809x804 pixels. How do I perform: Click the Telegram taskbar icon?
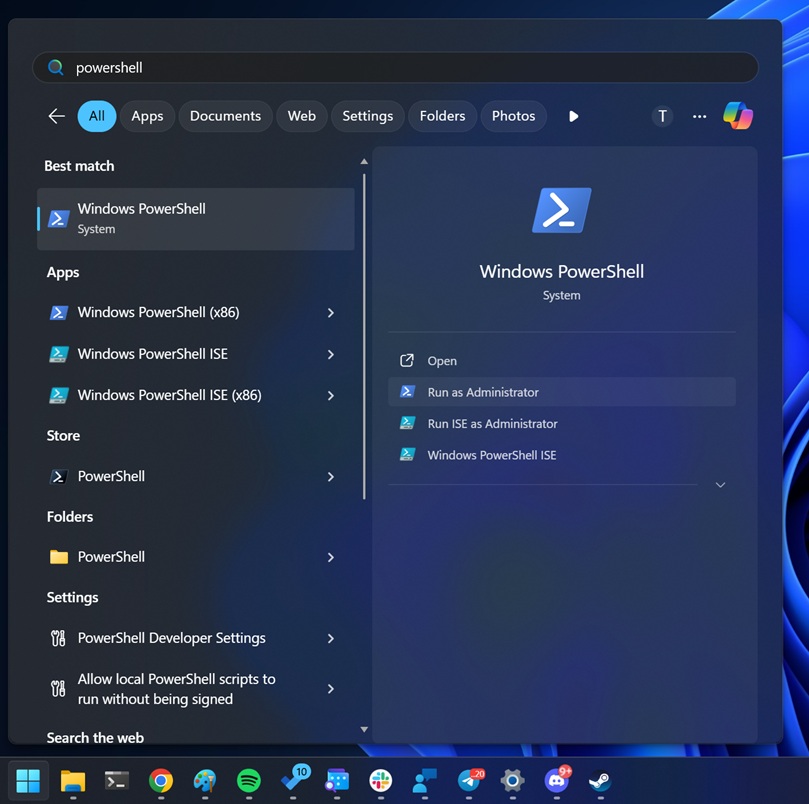pos(469,781)
